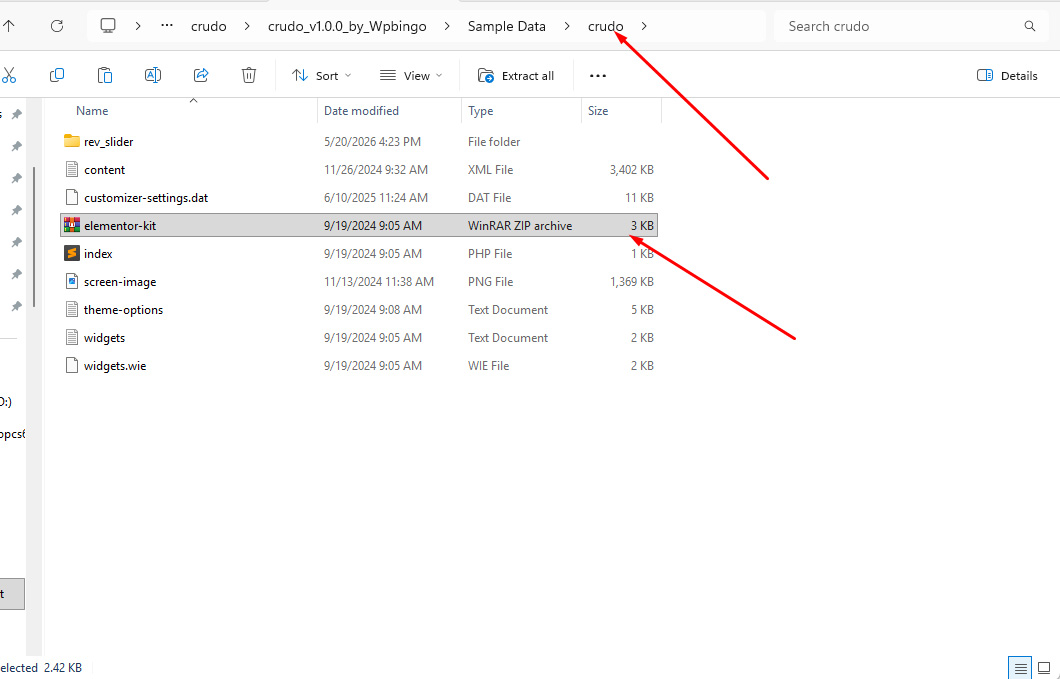
Task: Select the widgets text document name
Action: pos(104,337)
